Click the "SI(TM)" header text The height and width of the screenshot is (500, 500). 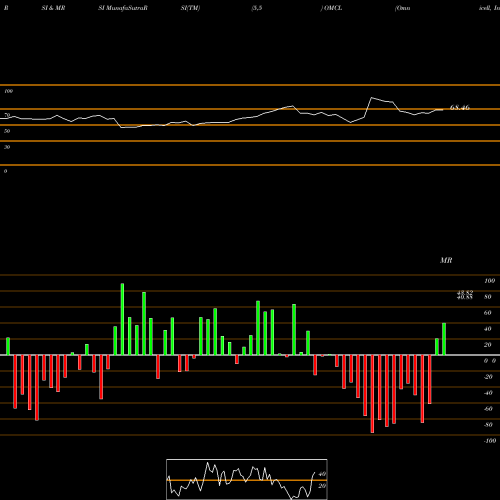190,8
